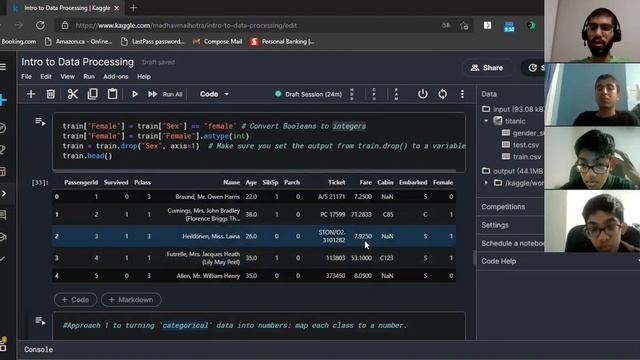Viewport: 640px width, 360px height.
Task: Click the Name column header in the table
Action: 231,182
